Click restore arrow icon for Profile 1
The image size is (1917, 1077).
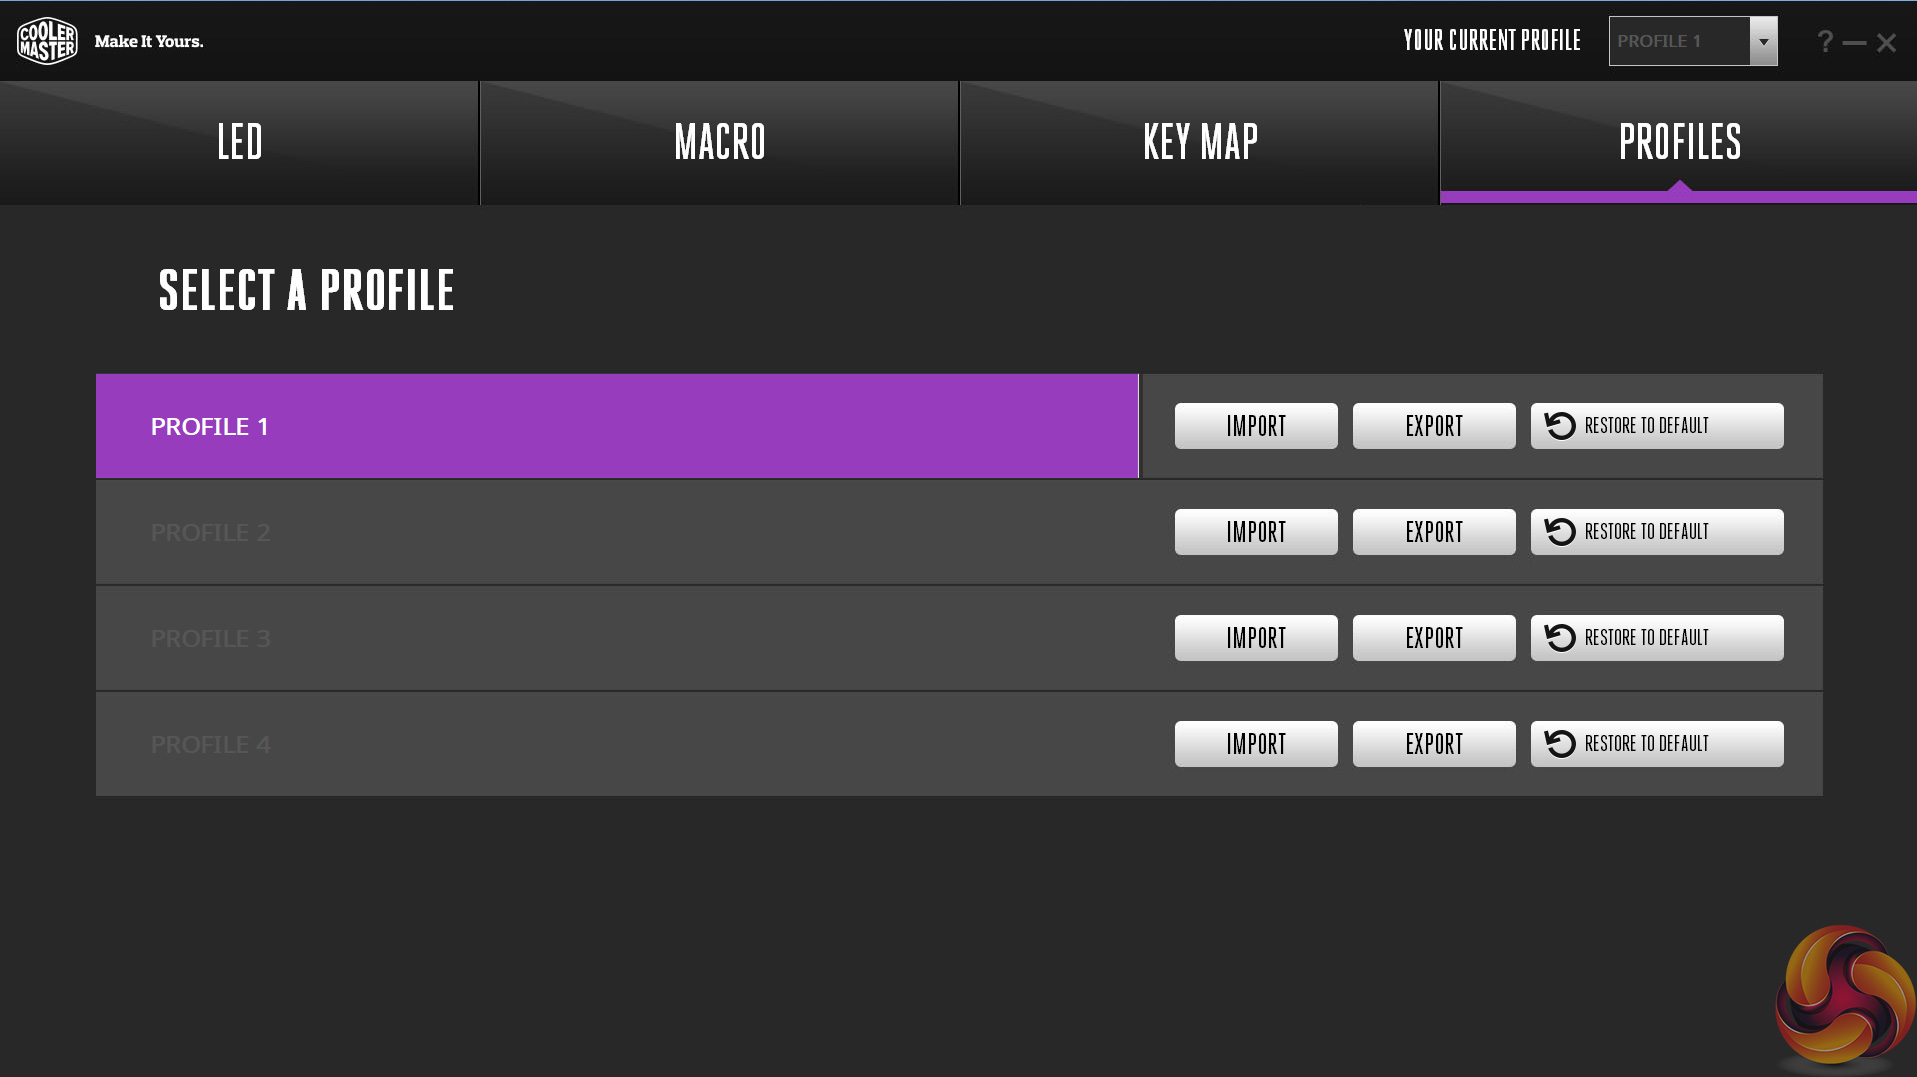(x=1560, y=426)
